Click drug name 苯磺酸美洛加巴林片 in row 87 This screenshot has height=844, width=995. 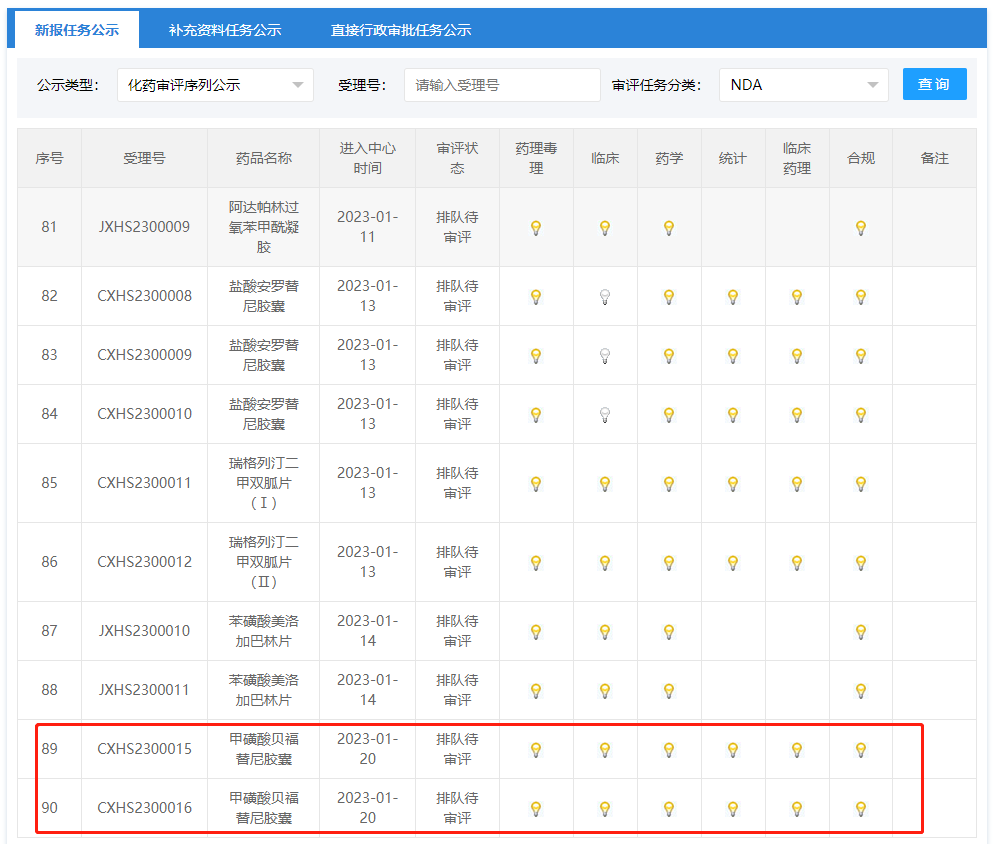(x=263, y=631)
